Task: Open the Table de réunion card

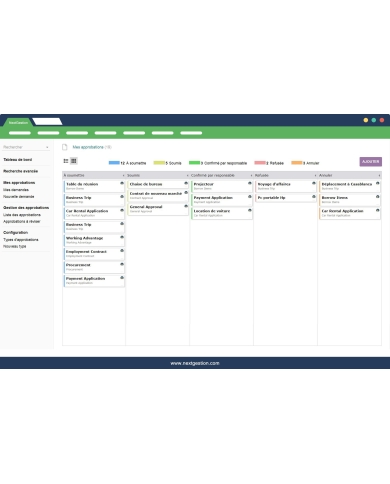Action: pyautogui.click(x=94, y=186)
